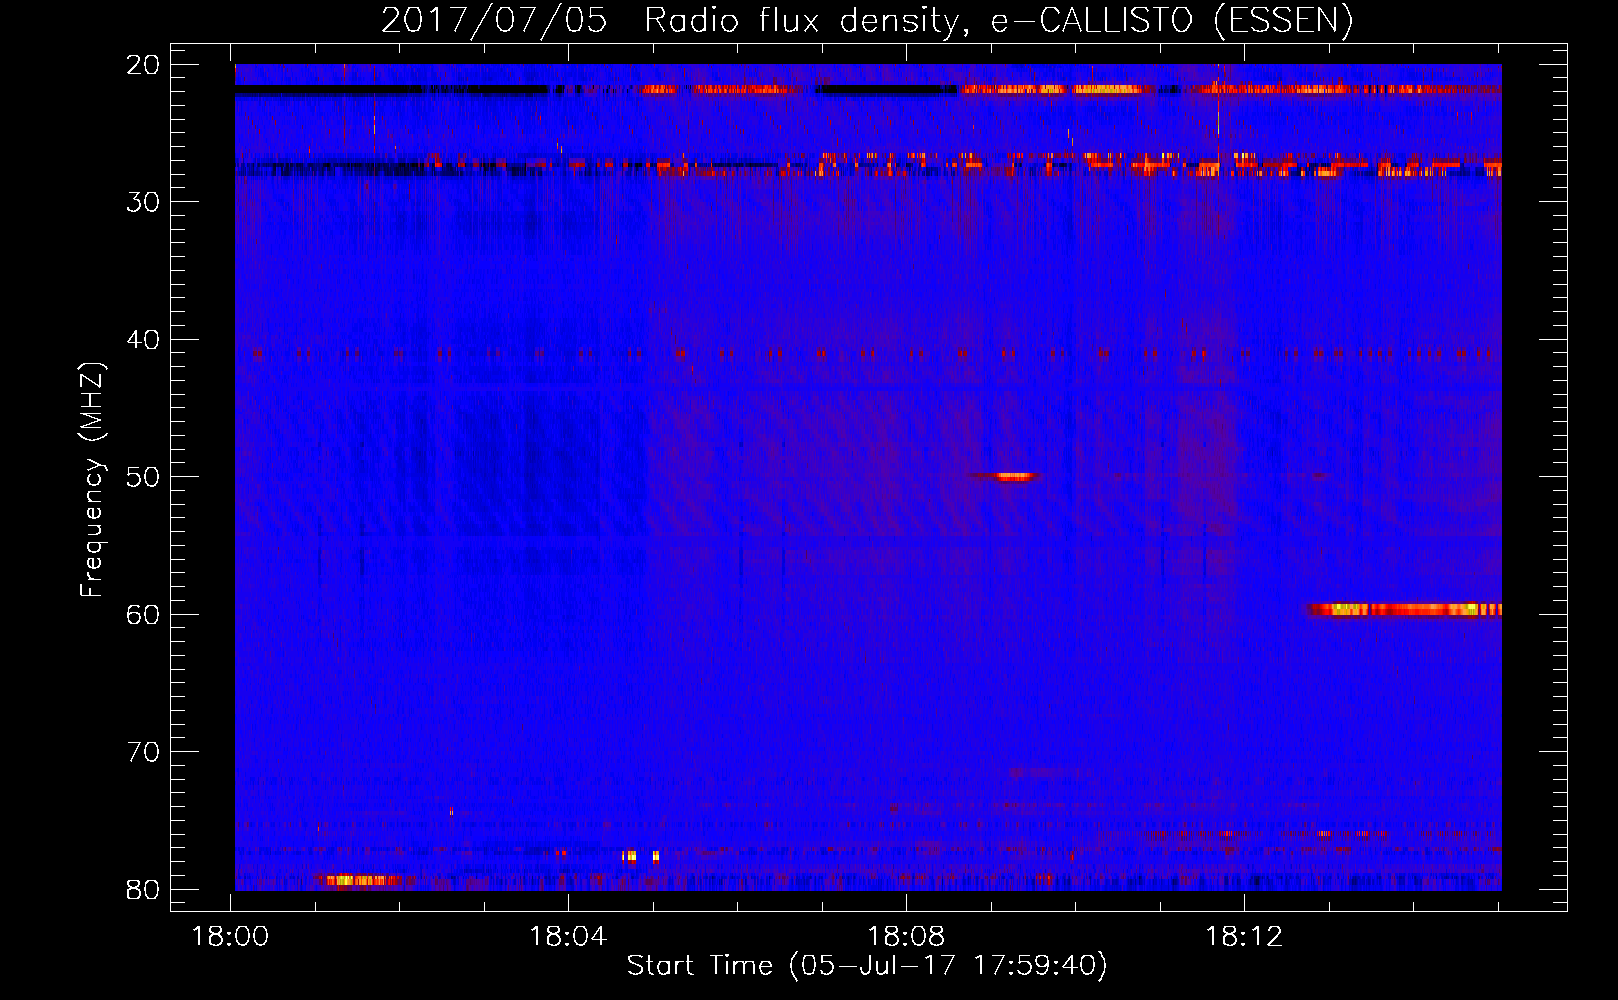Click the 60 frequency tick label

click(x=143, y=614)
